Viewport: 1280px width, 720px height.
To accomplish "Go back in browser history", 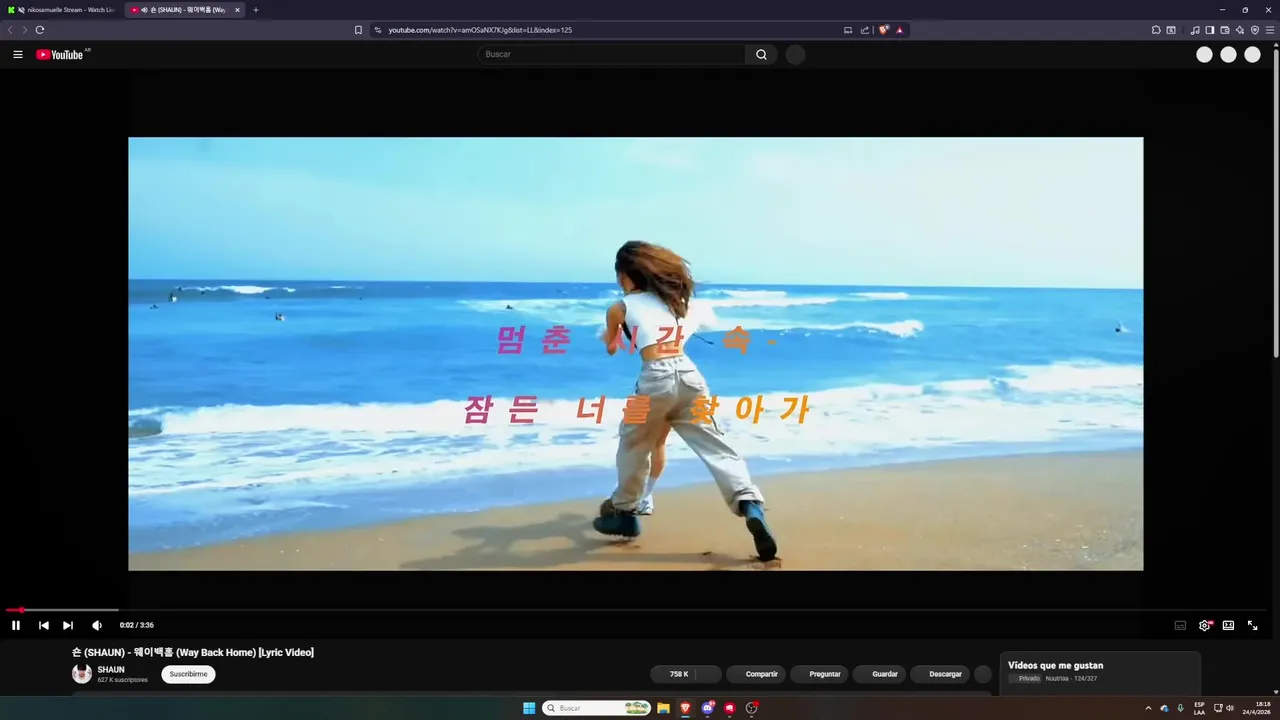I will tap(11, 30).
